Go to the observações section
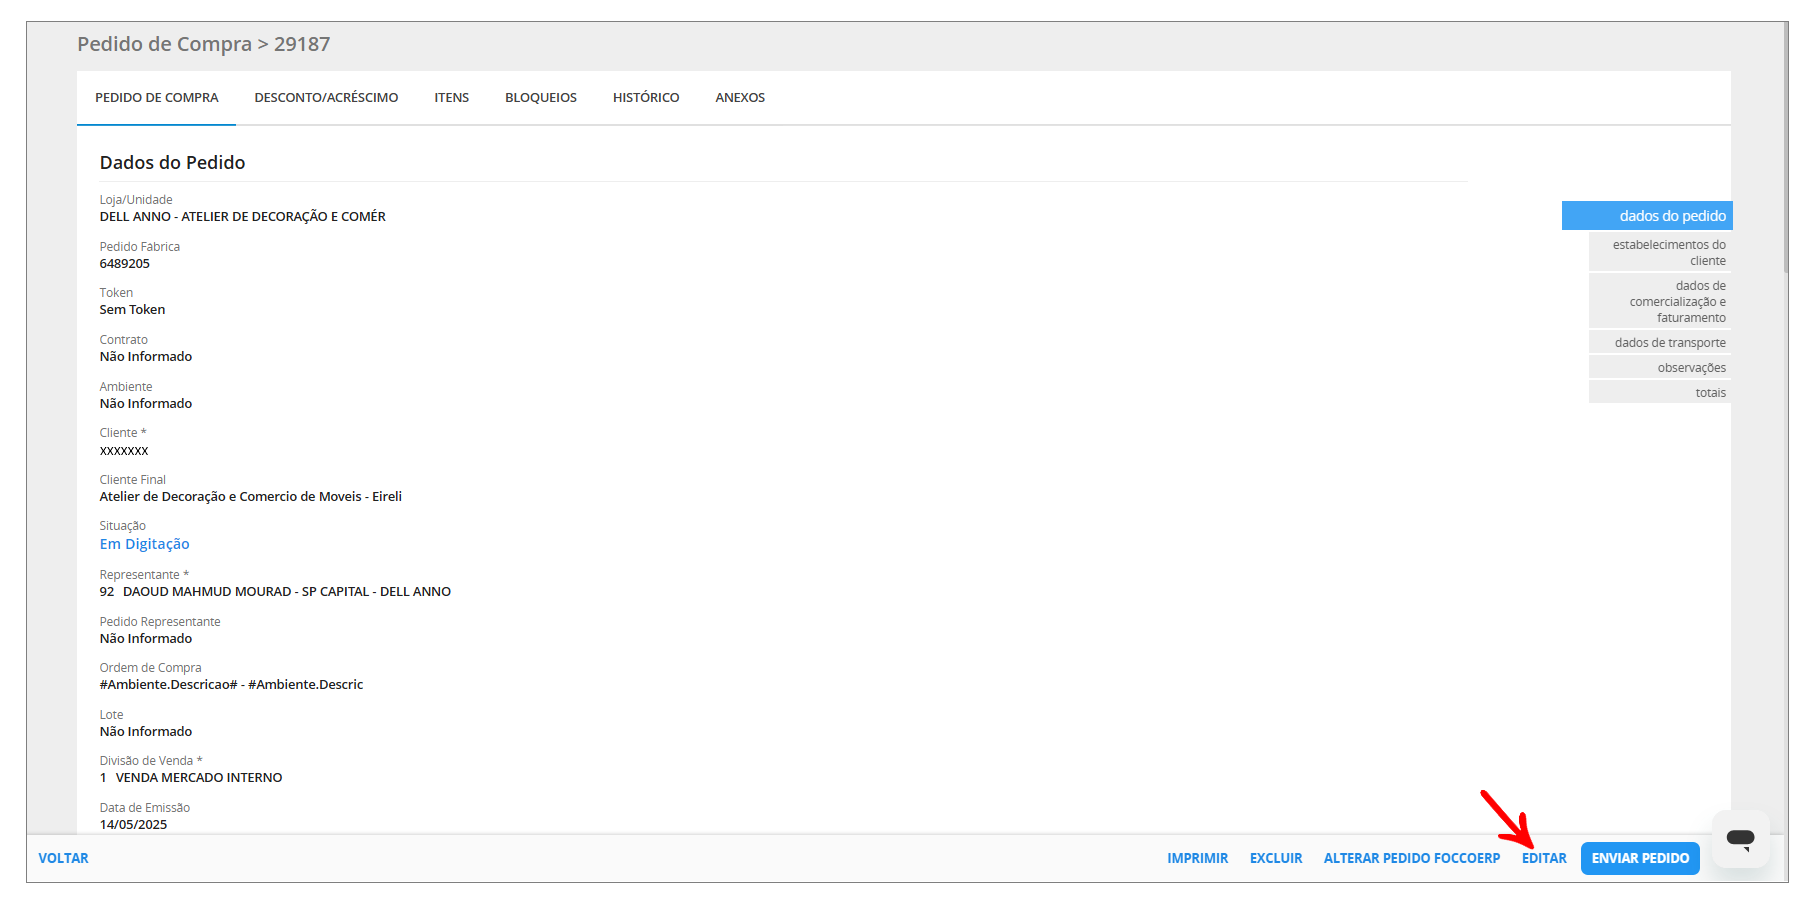The width and height of the screenshot is (1809, 904). (x=1660, y=368)
